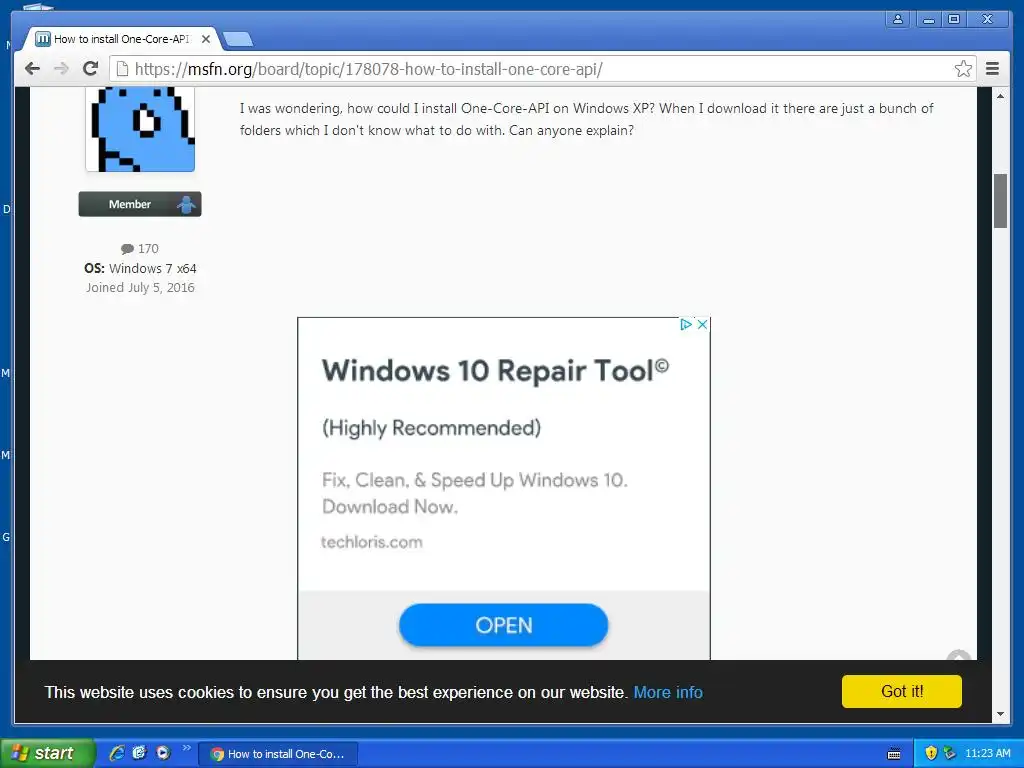Expand the quick launch chevron

tap(187, 748)
